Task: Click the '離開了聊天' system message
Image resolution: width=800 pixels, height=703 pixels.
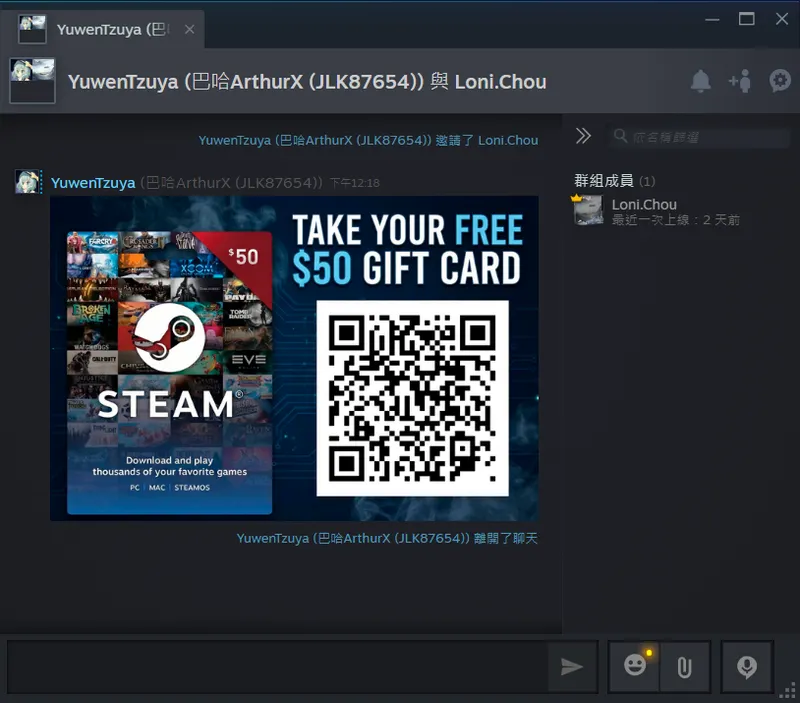Action: pyautogui.click(x=387, y=538)
